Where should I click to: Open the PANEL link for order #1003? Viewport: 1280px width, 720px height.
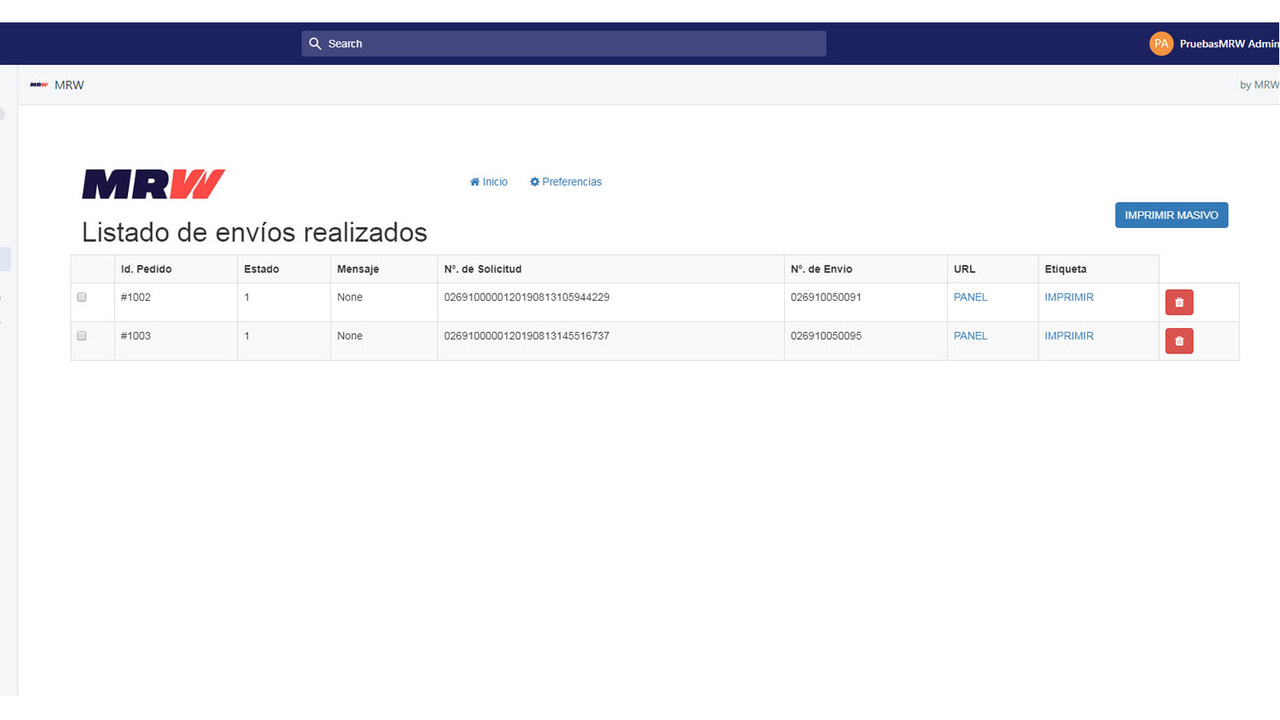pos(970,336)
